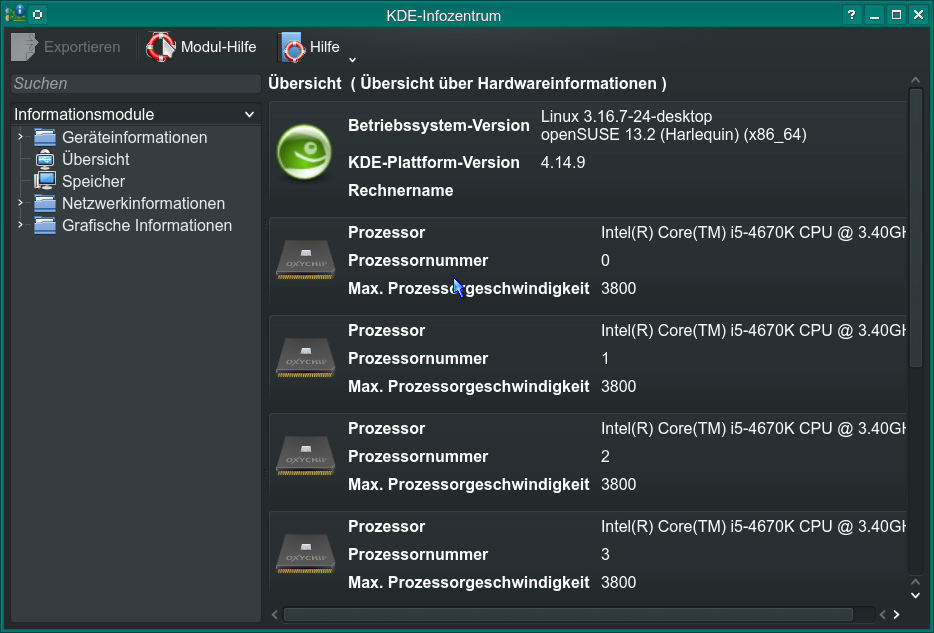Click the Hilfe lifebuoy book icon
934x633 pixels.
click(x=292, y=47)
